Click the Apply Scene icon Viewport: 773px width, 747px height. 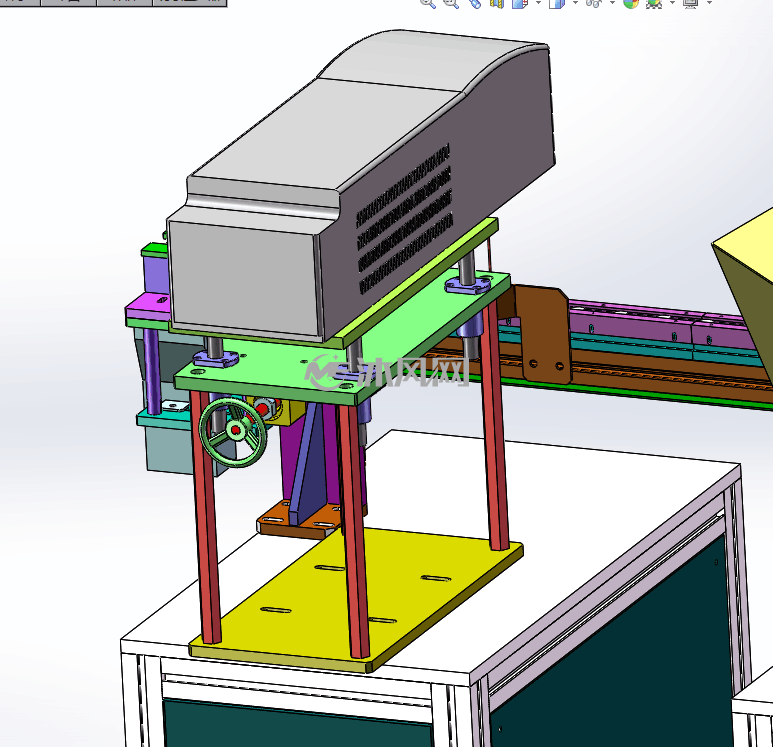(x=654, y=3)
